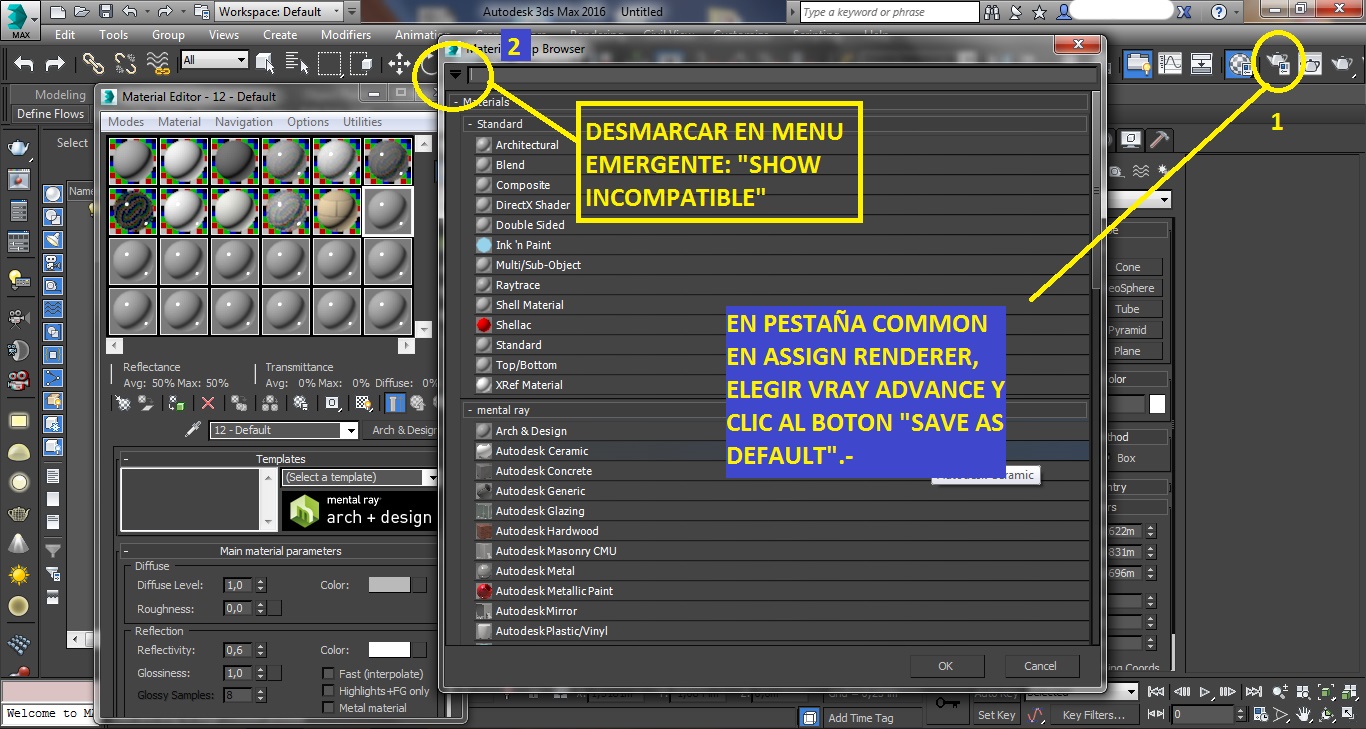Activate the Select and Move tool
1366x729 pixels.
click(x=400, y=63)
